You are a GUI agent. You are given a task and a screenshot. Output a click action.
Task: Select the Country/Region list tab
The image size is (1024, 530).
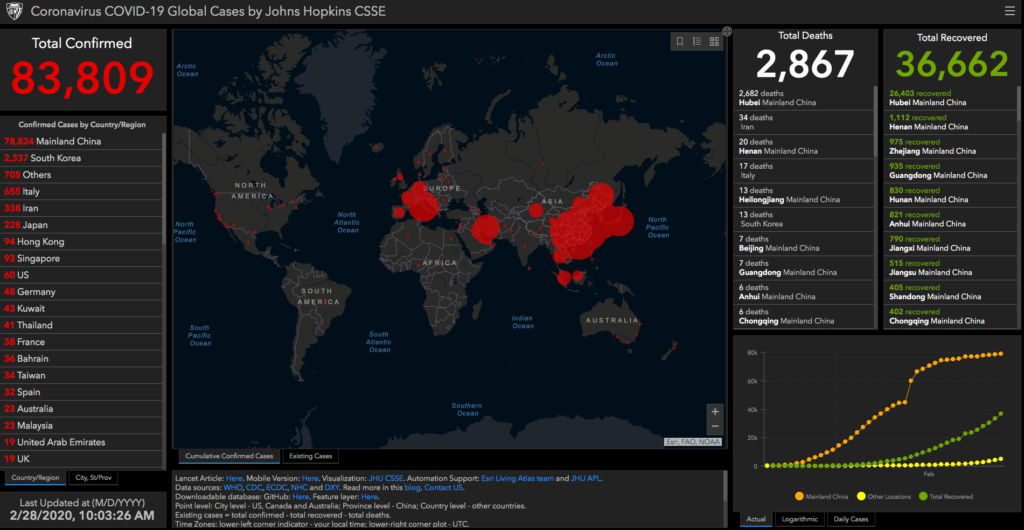35,478
